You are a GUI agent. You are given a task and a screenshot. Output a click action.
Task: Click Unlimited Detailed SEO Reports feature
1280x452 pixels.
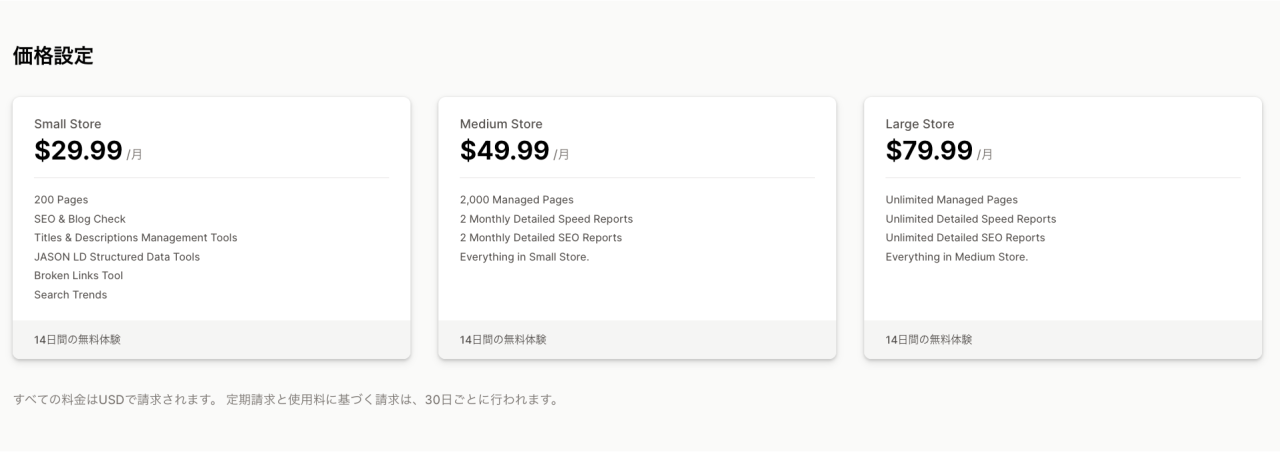coord(965,238)
